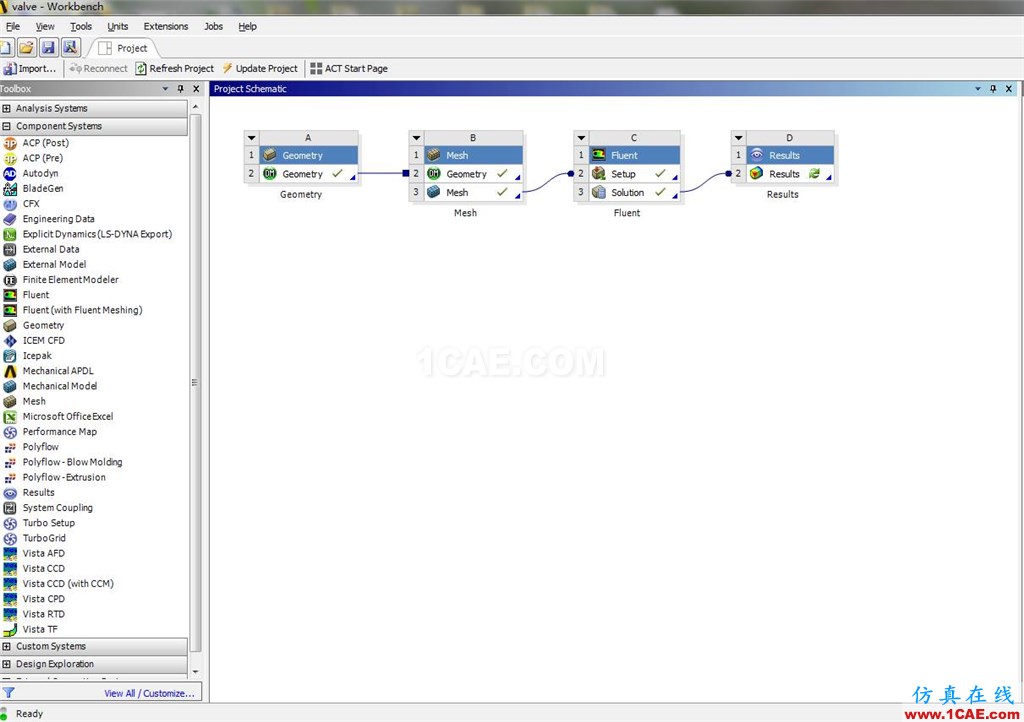The width and height of the screenshot is (1024, 722).
Task: Select External Data in Toolbox
Action: coord(50,249)
